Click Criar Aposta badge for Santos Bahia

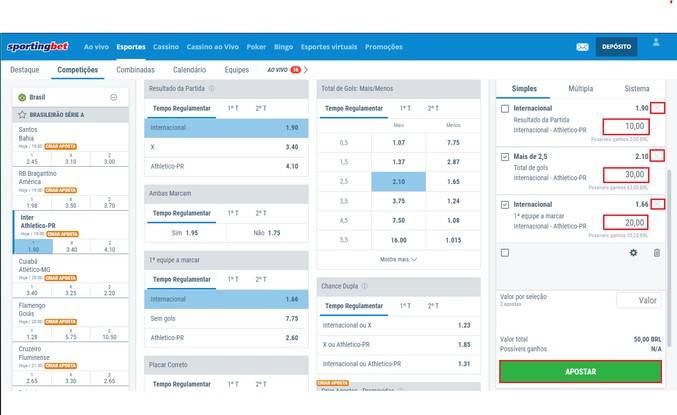point(60,146)
